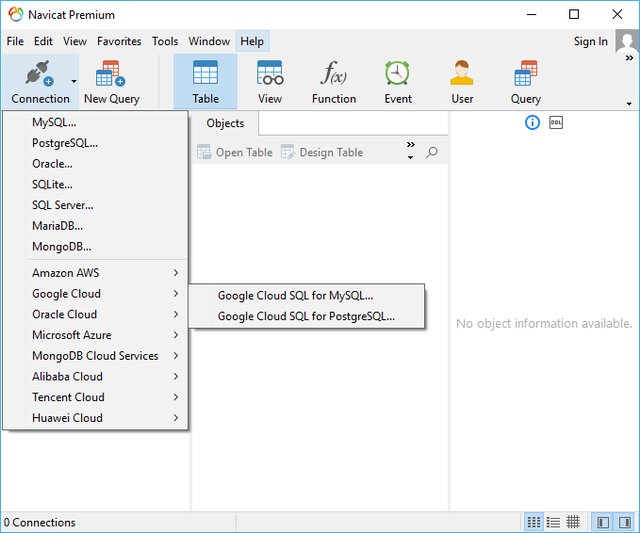Open the Event clock icon

[397, 81]
